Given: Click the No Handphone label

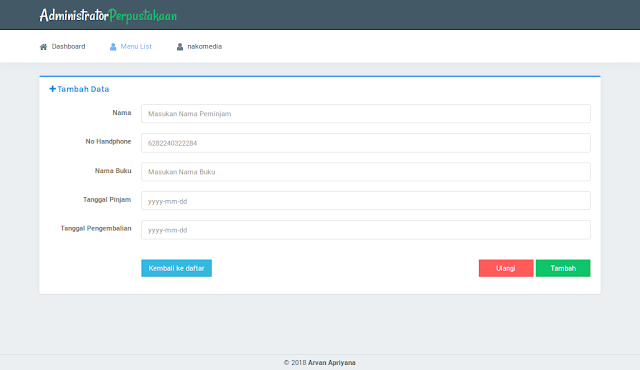Looking at the screenshot, I should 108,142.
